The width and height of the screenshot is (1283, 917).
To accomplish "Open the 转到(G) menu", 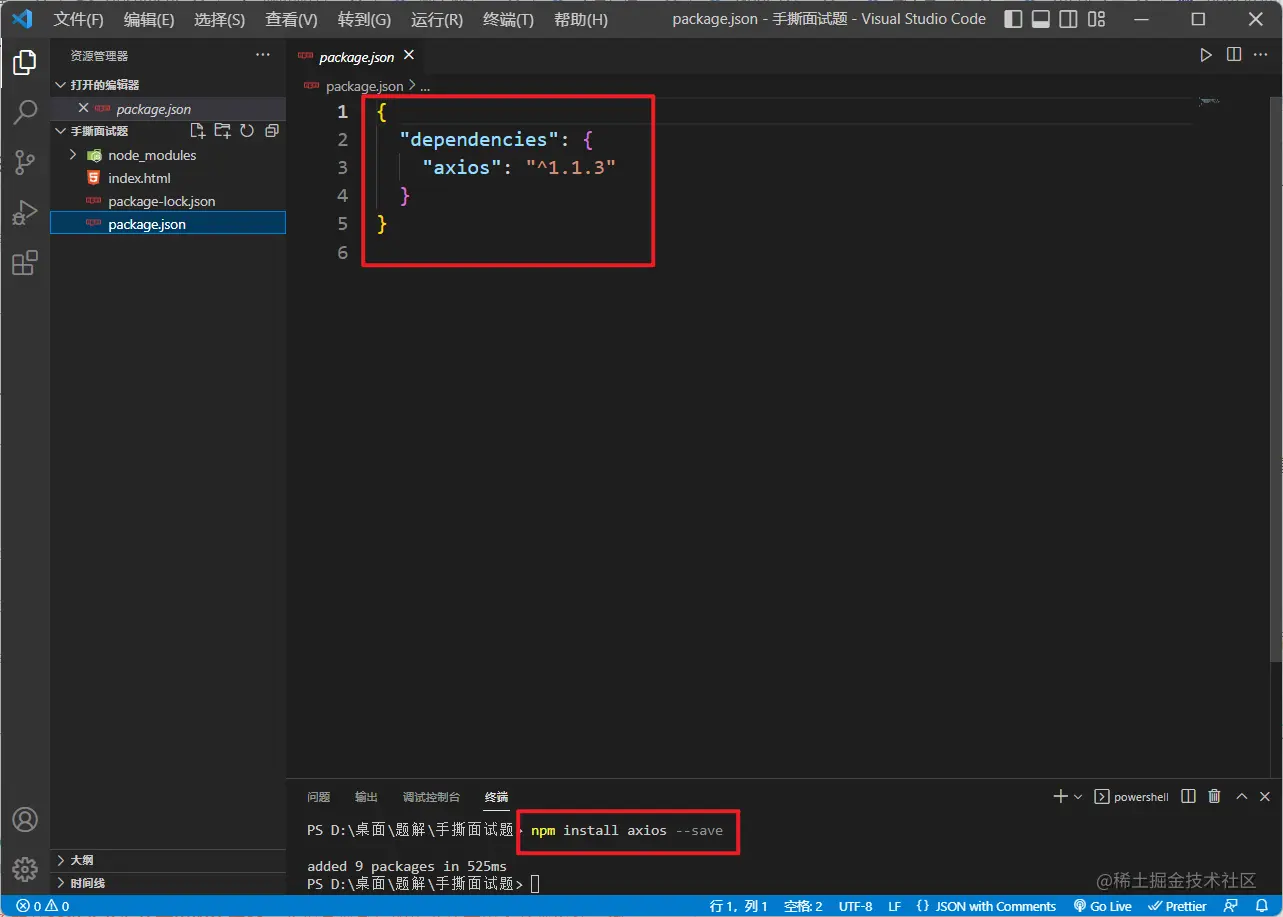I will (x=364, y=19).
